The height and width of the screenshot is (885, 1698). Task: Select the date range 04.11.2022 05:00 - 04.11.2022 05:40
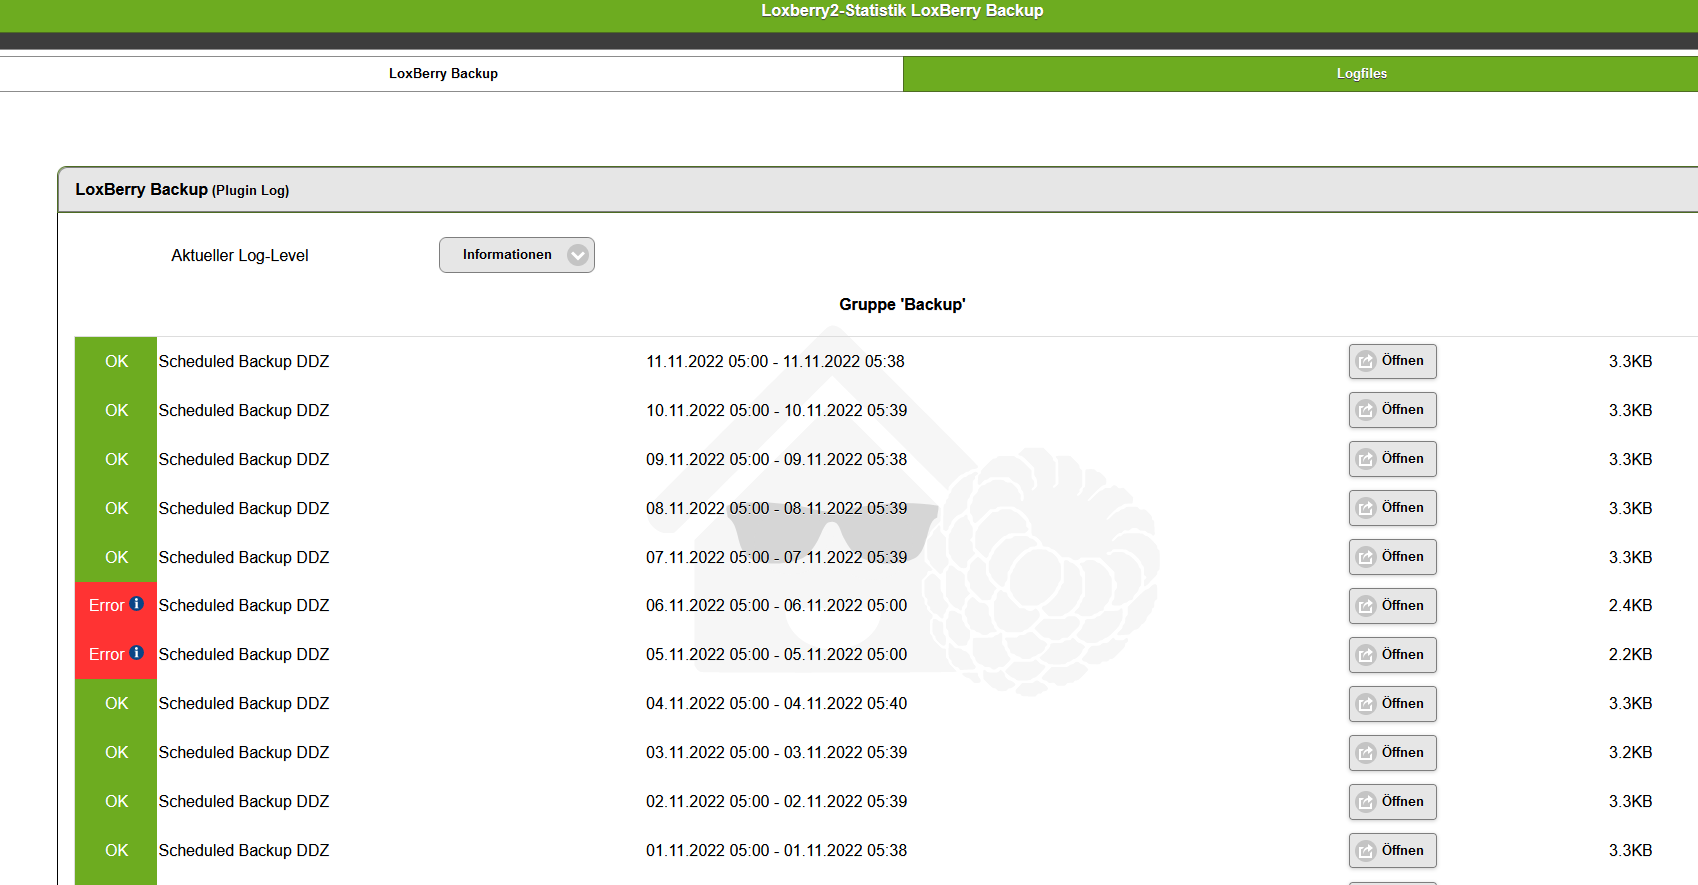click(777, 704)
